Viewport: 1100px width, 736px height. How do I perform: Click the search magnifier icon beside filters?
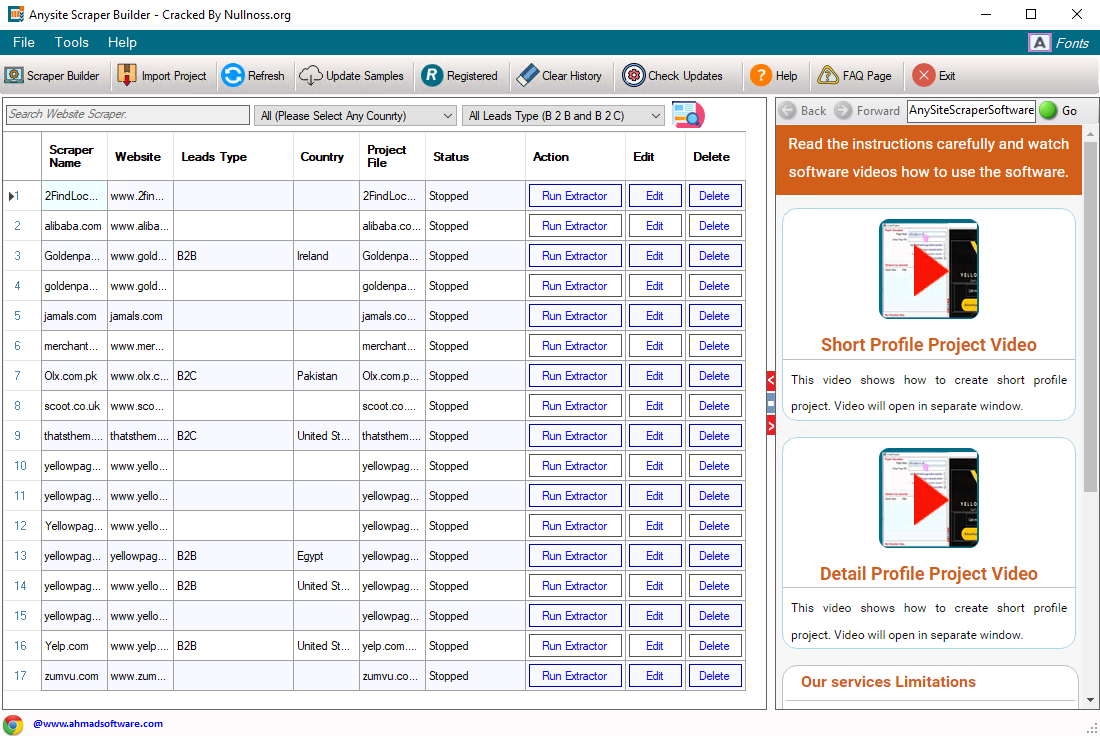click(688, 115)
